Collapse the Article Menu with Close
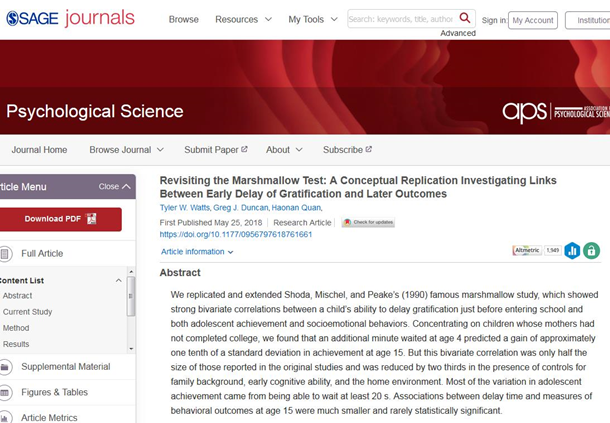The height and width of the screenshot is (423, 610). [x=113, y=187]
